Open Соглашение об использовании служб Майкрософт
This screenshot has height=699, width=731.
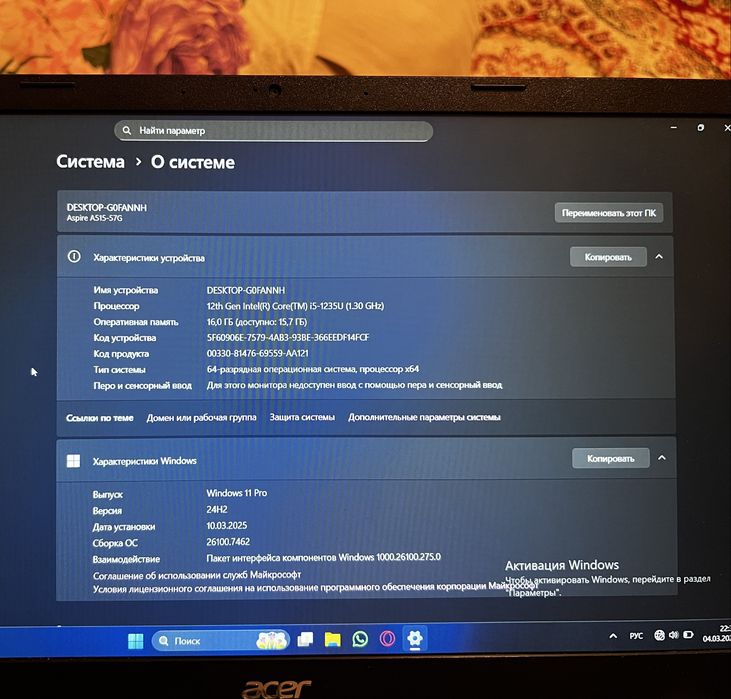(197, 575)
